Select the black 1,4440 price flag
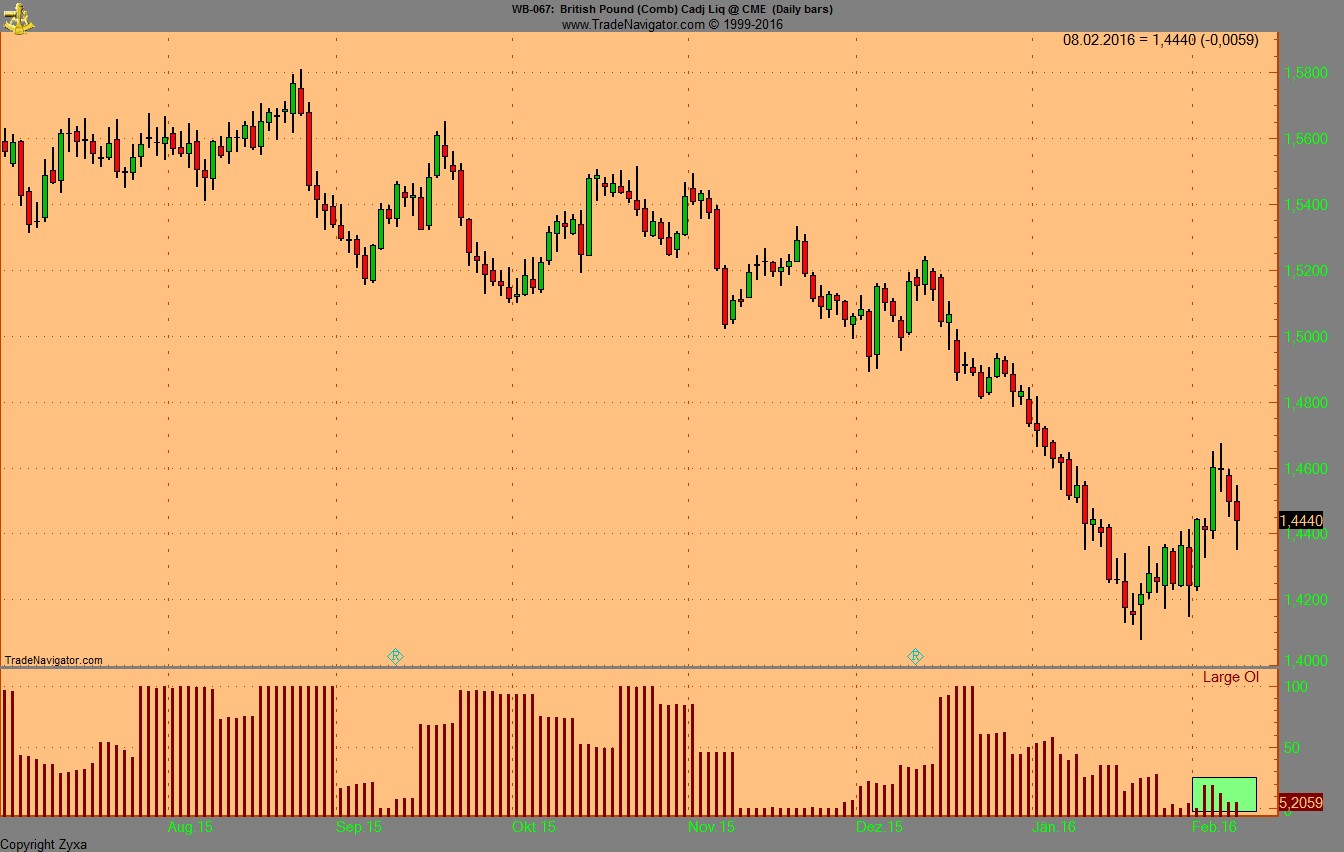 1302,520
